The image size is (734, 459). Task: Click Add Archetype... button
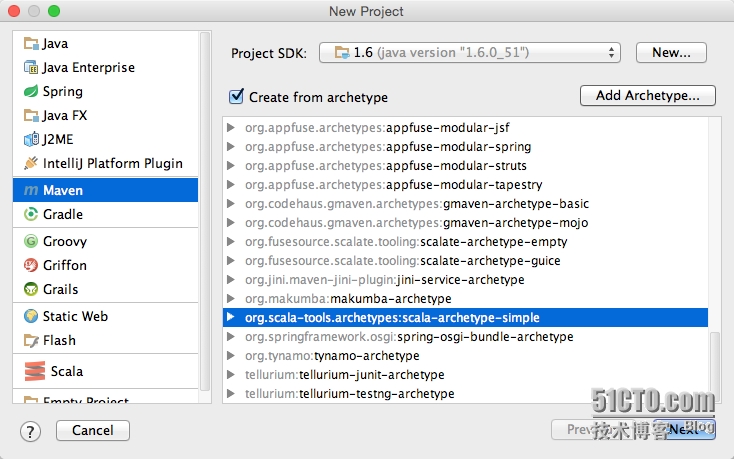click(x=647, y=95)
